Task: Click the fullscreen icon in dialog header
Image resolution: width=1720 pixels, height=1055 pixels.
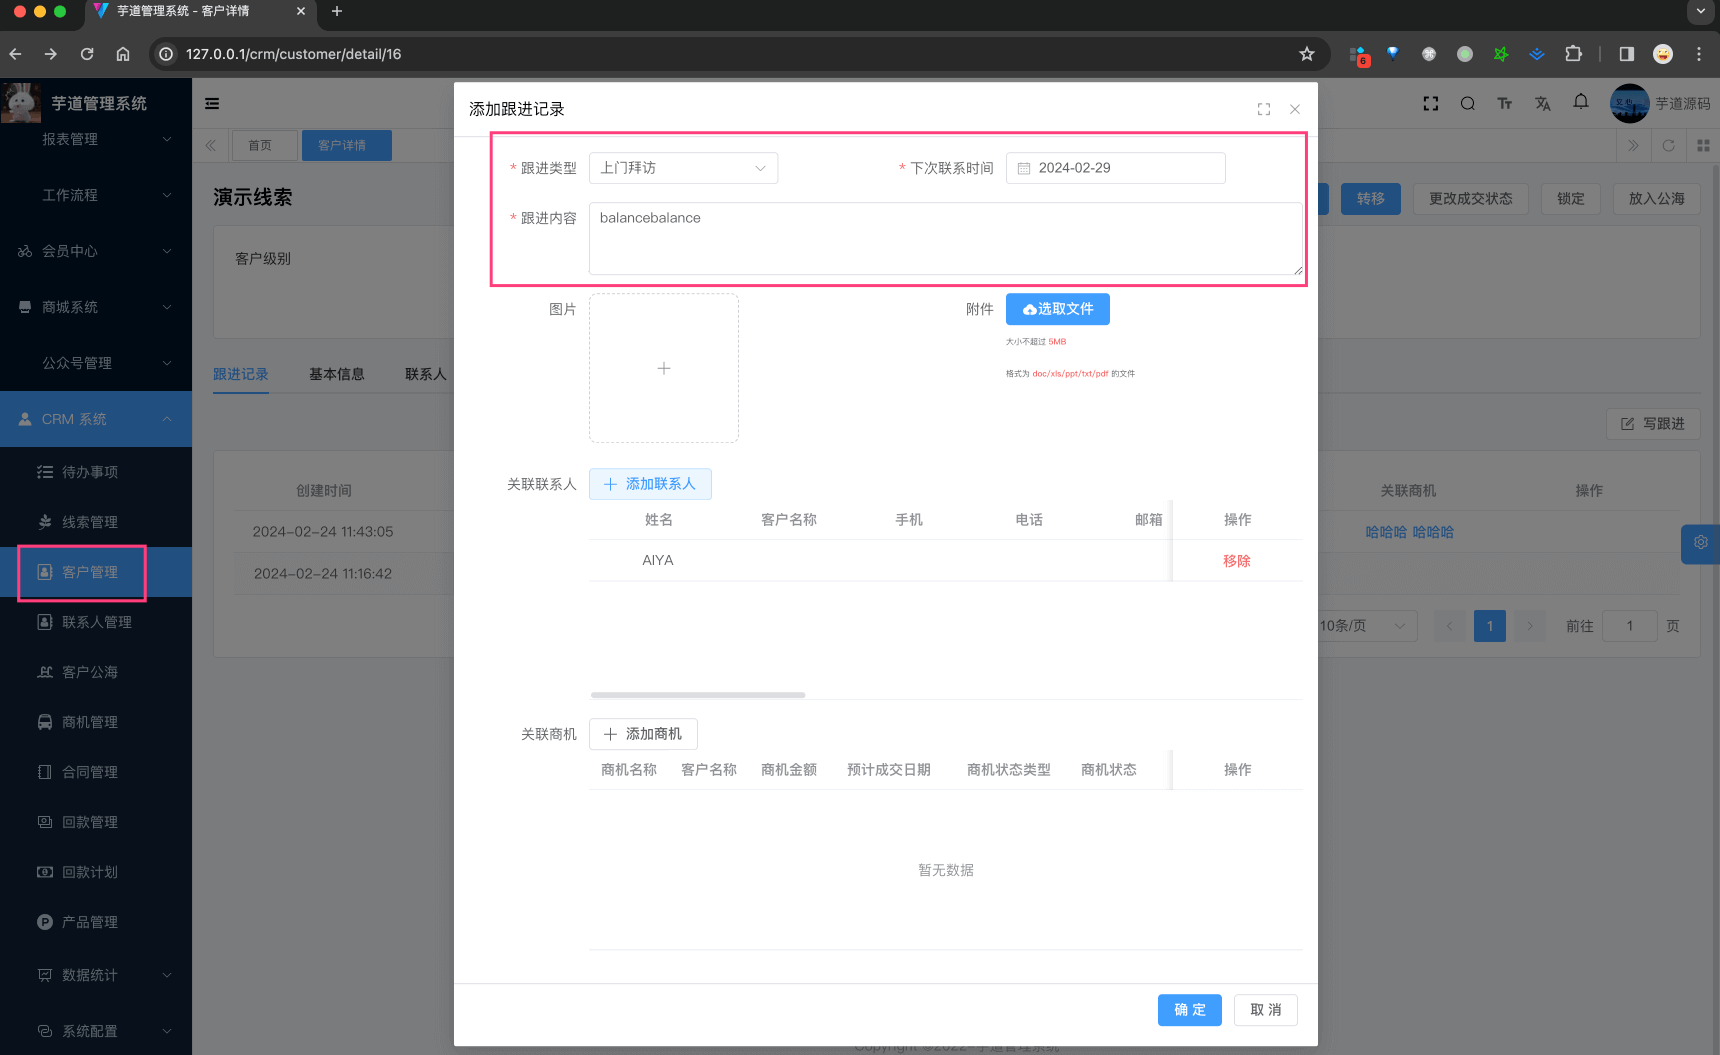Action: coord(1264,109)
